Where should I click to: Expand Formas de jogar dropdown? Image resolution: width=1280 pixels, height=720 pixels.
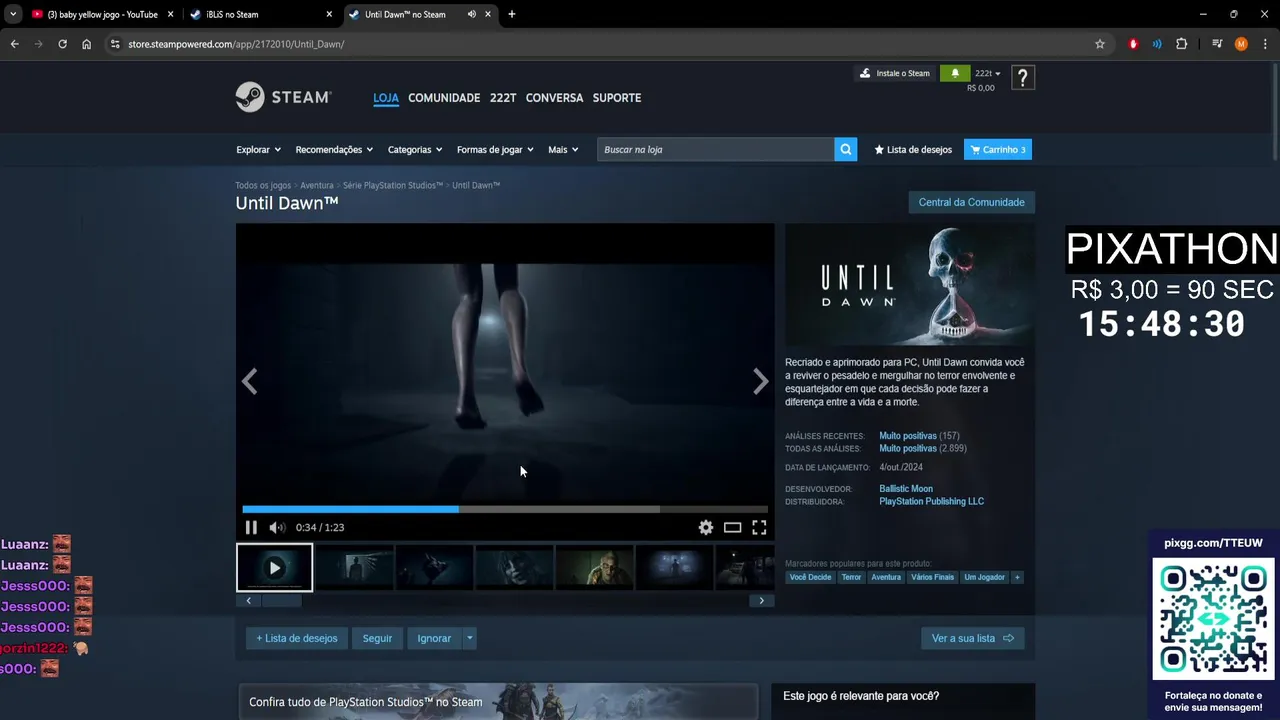click(x=495, y=149)
